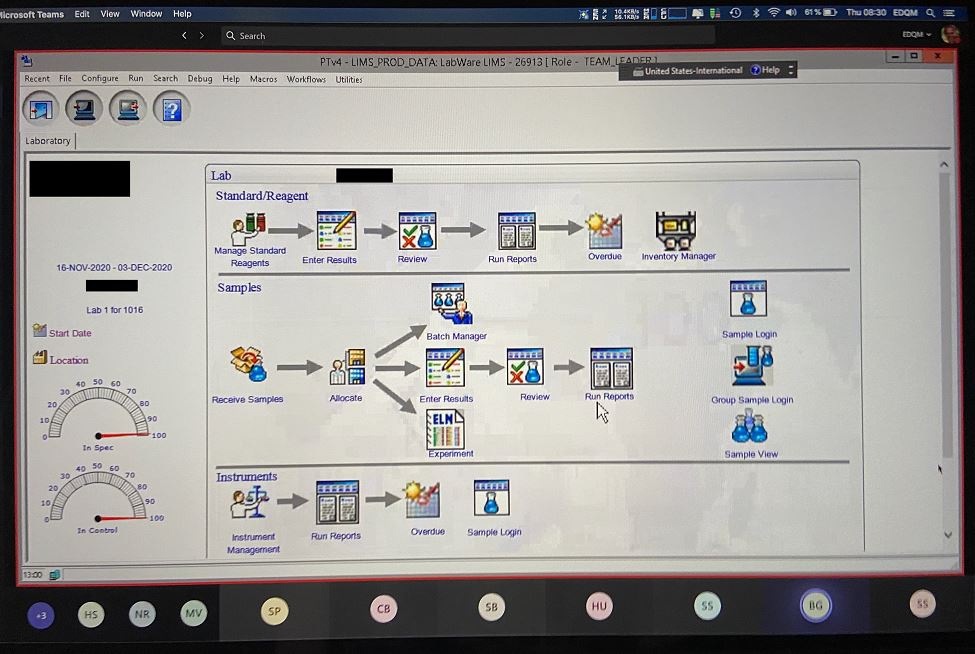Click the Location link

(68, 360)
